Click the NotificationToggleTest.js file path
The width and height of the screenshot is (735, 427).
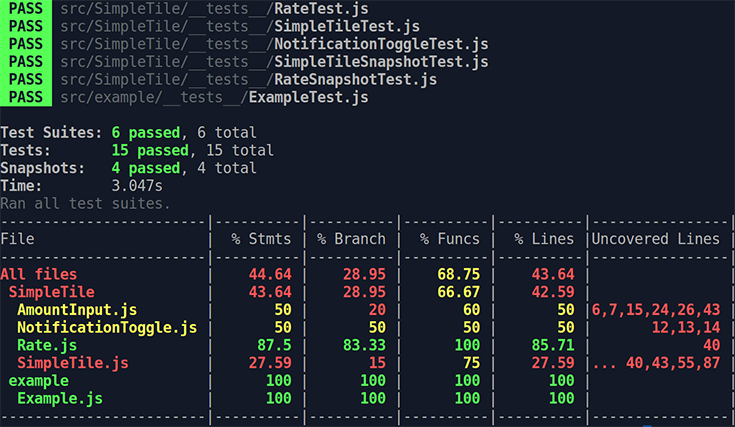[x=274, y=44]
